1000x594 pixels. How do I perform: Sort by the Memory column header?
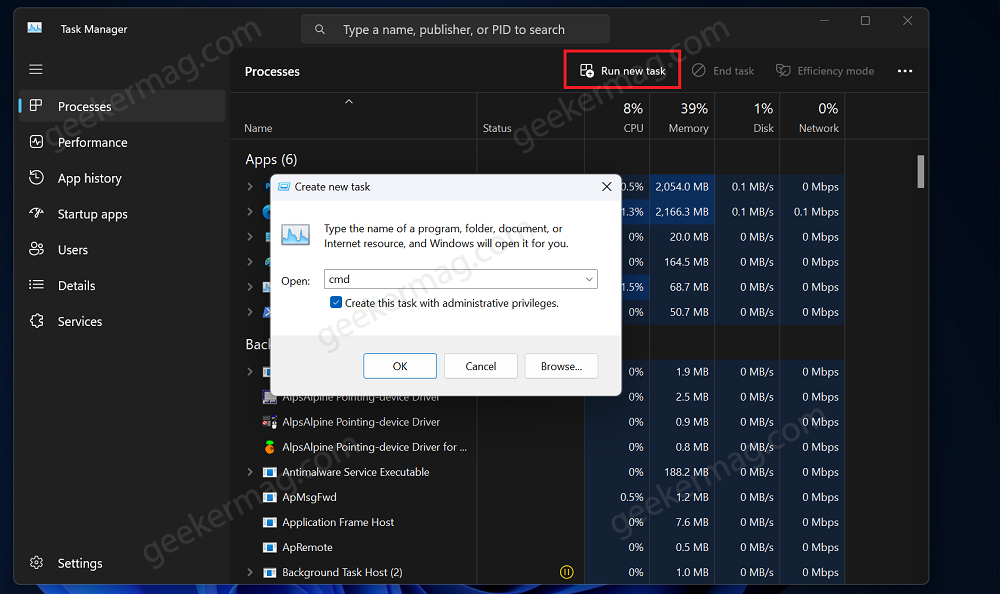(x=682, y=116)
